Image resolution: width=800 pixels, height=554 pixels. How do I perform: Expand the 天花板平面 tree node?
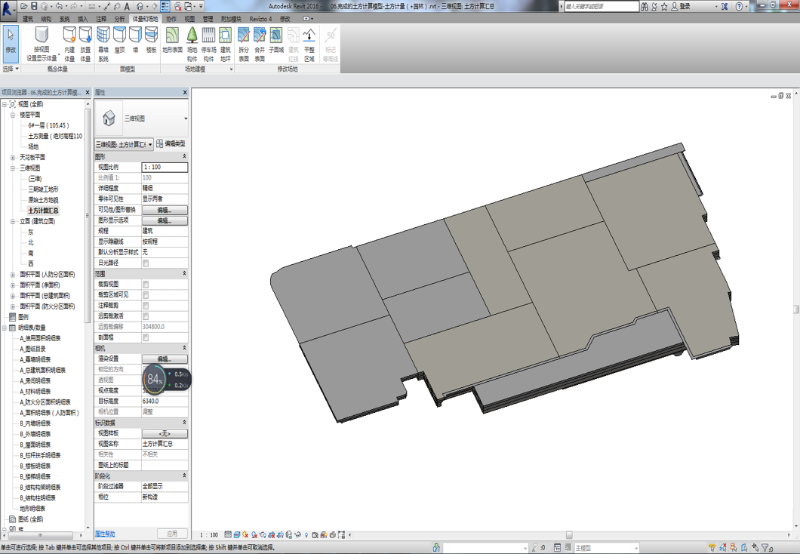point(13,157)
